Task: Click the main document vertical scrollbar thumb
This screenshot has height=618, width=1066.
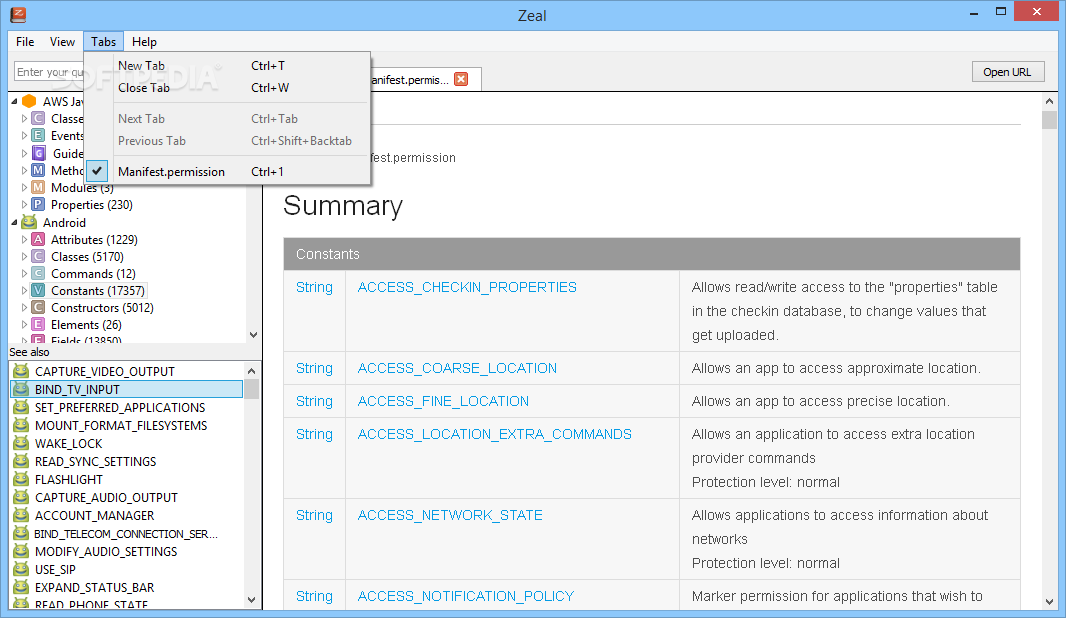Action: [1049, 120]
